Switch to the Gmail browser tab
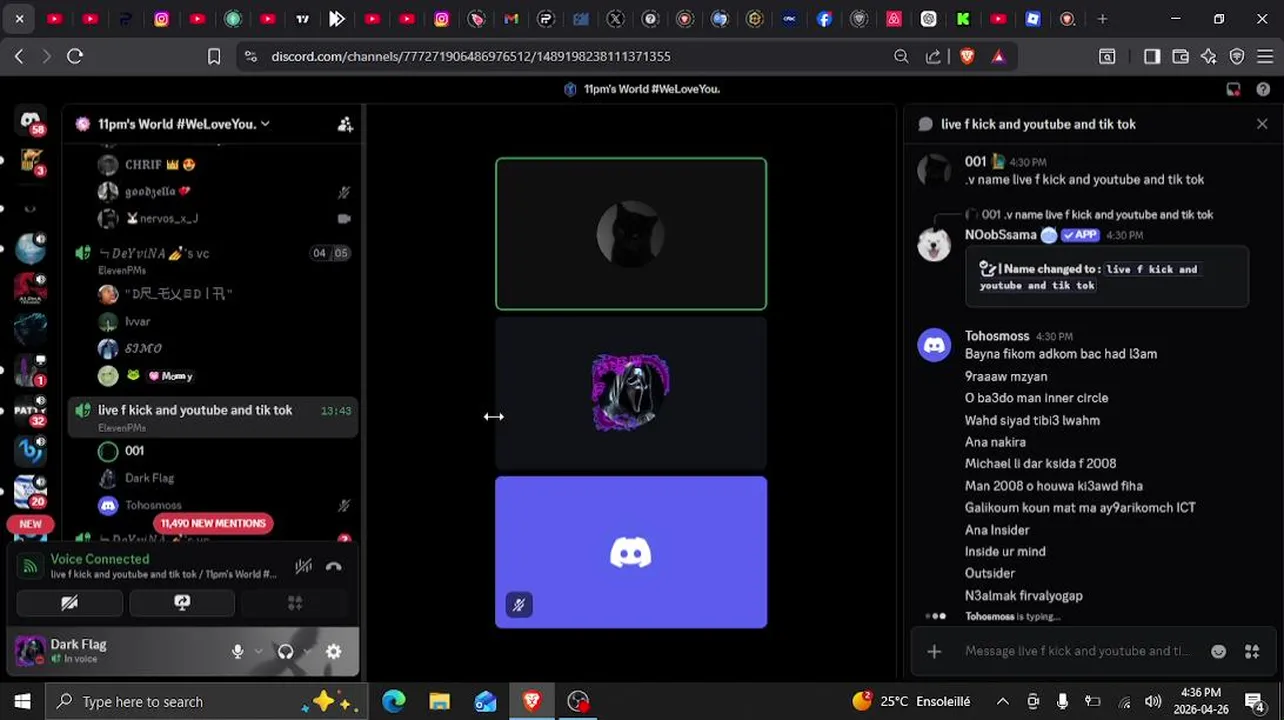Screen dimensions: 1284x720 point(511,19)
